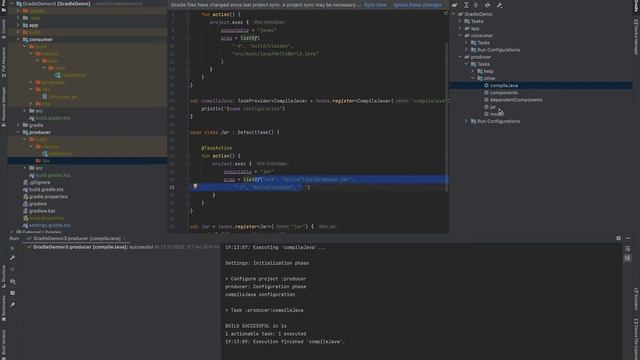Expand producer Run Configurations node
This screenshot has height=360, width=640.
467,121
